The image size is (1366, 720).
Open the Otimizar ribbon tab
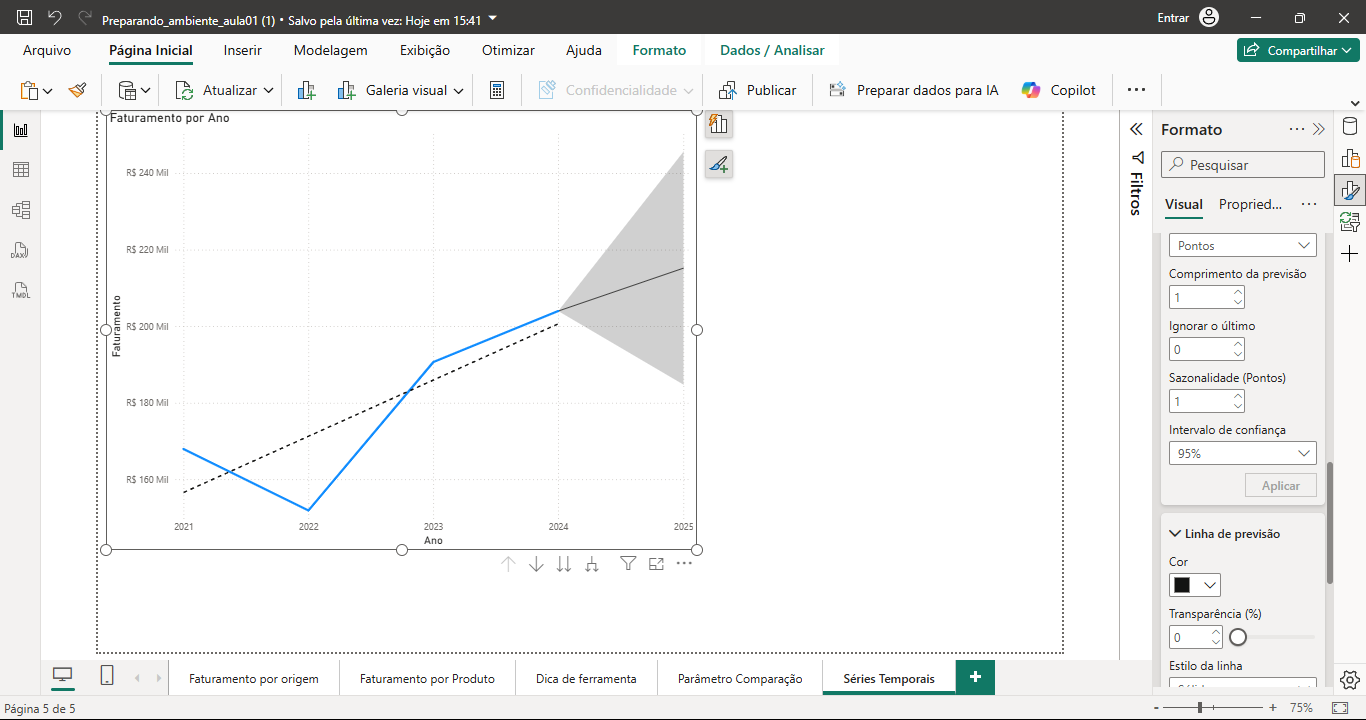point(508,50)
